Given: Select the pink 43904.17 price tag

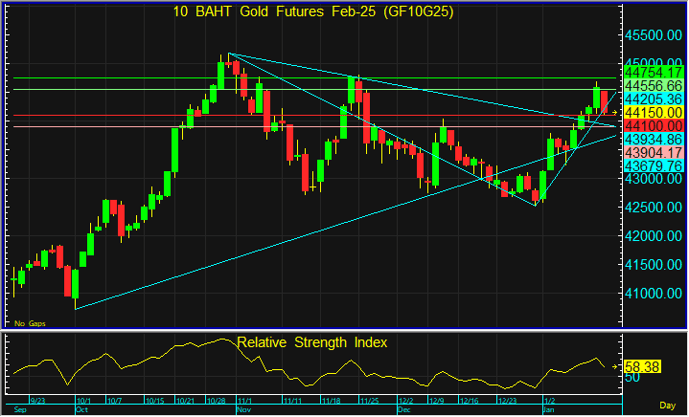Looking at the screenshot, I should (x=652, y=152).
